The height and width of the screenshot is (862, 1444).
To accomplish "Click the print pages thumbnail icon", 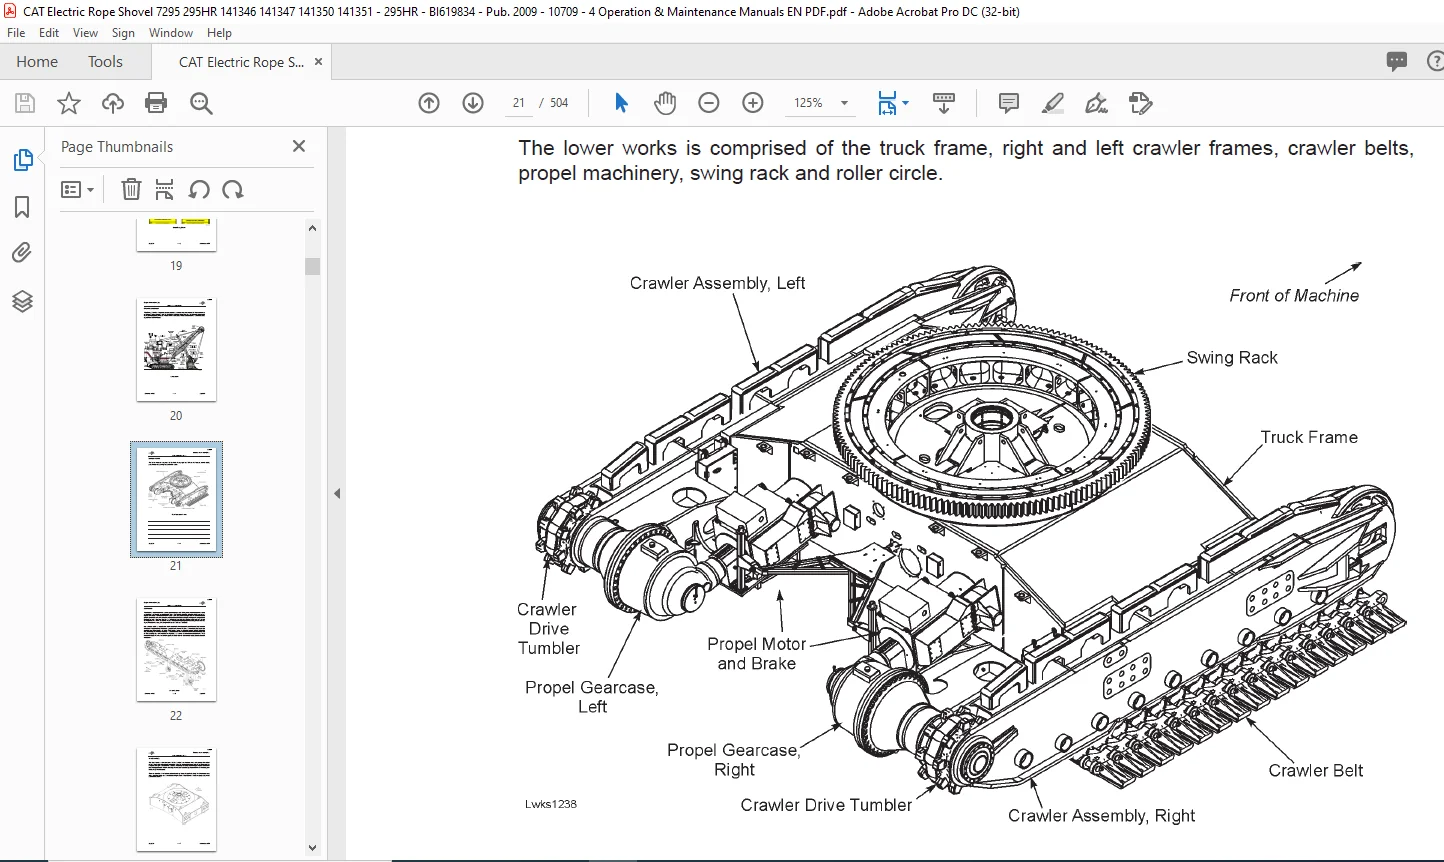I will click(165, 189).
